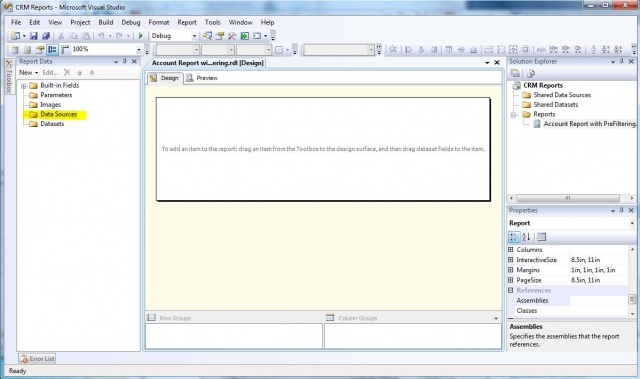Toggle Alphabetical sort in Properties panel
Screen dimensions: 640x379
click(526, 237)
